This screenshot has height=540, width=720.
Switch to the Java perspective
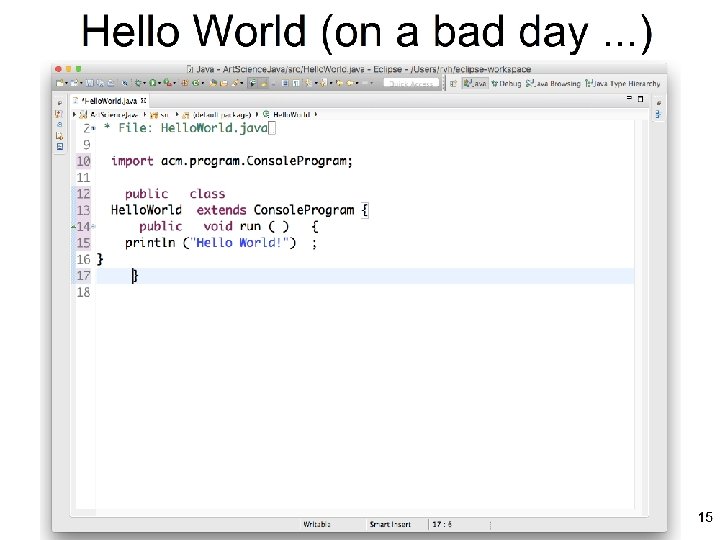[x=475, y=84]
